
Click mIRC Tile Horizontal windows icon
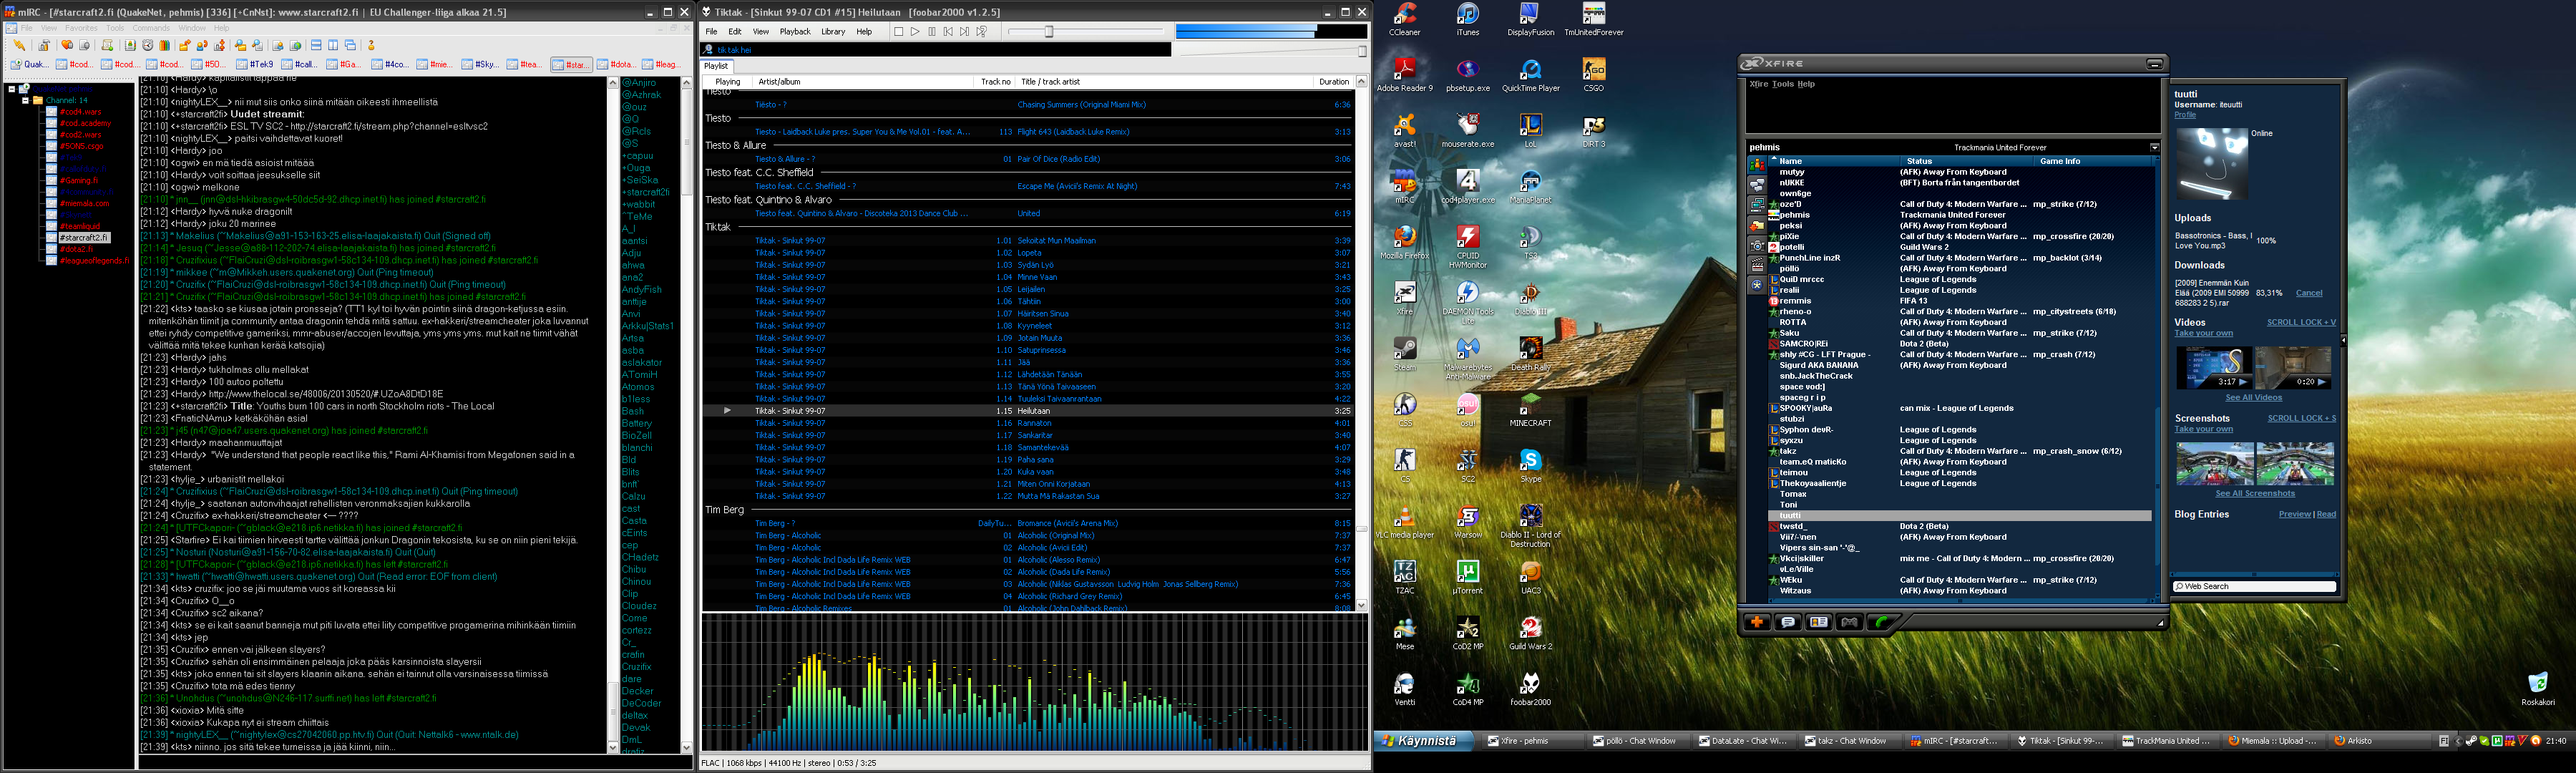tap(316, 45)
